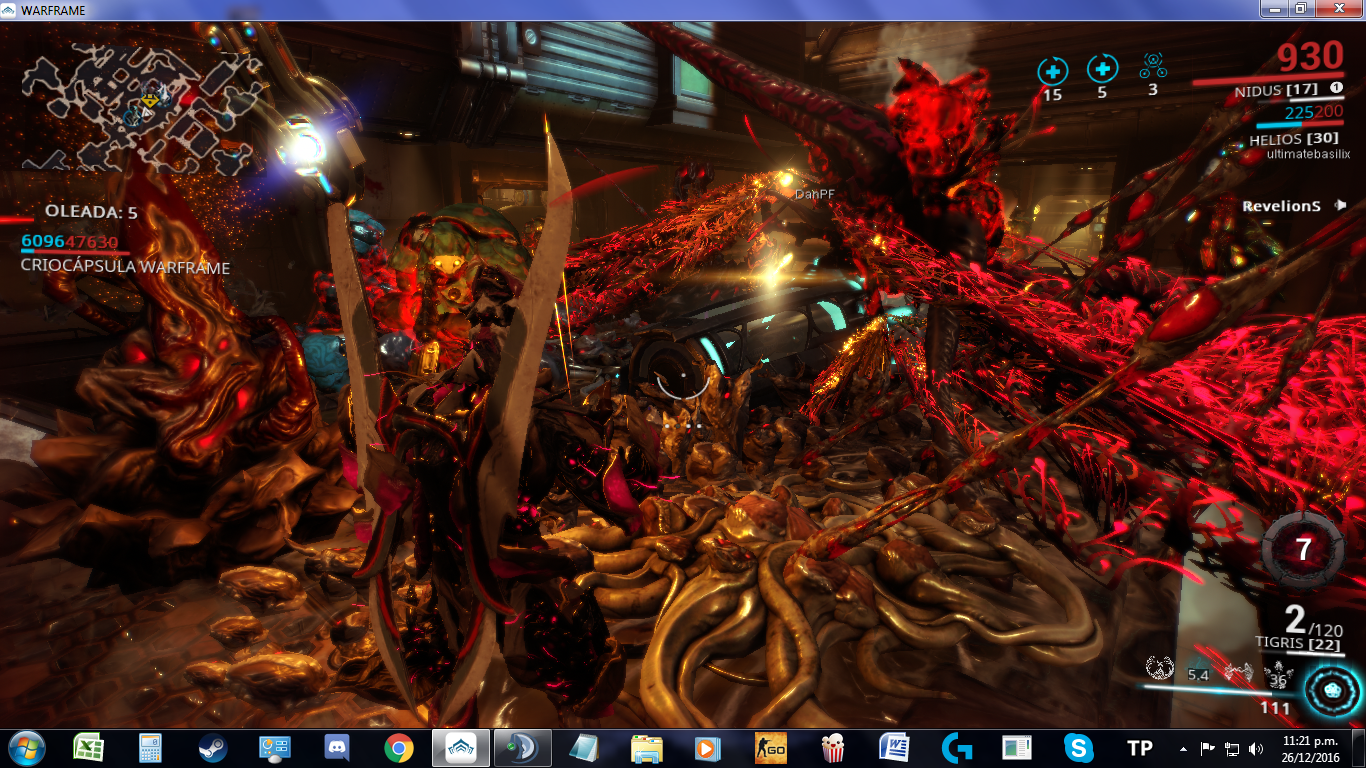Click the first healing buff icon showing 15
The width and height of the screenshot is (1366, 768).
pos(1052,71)
